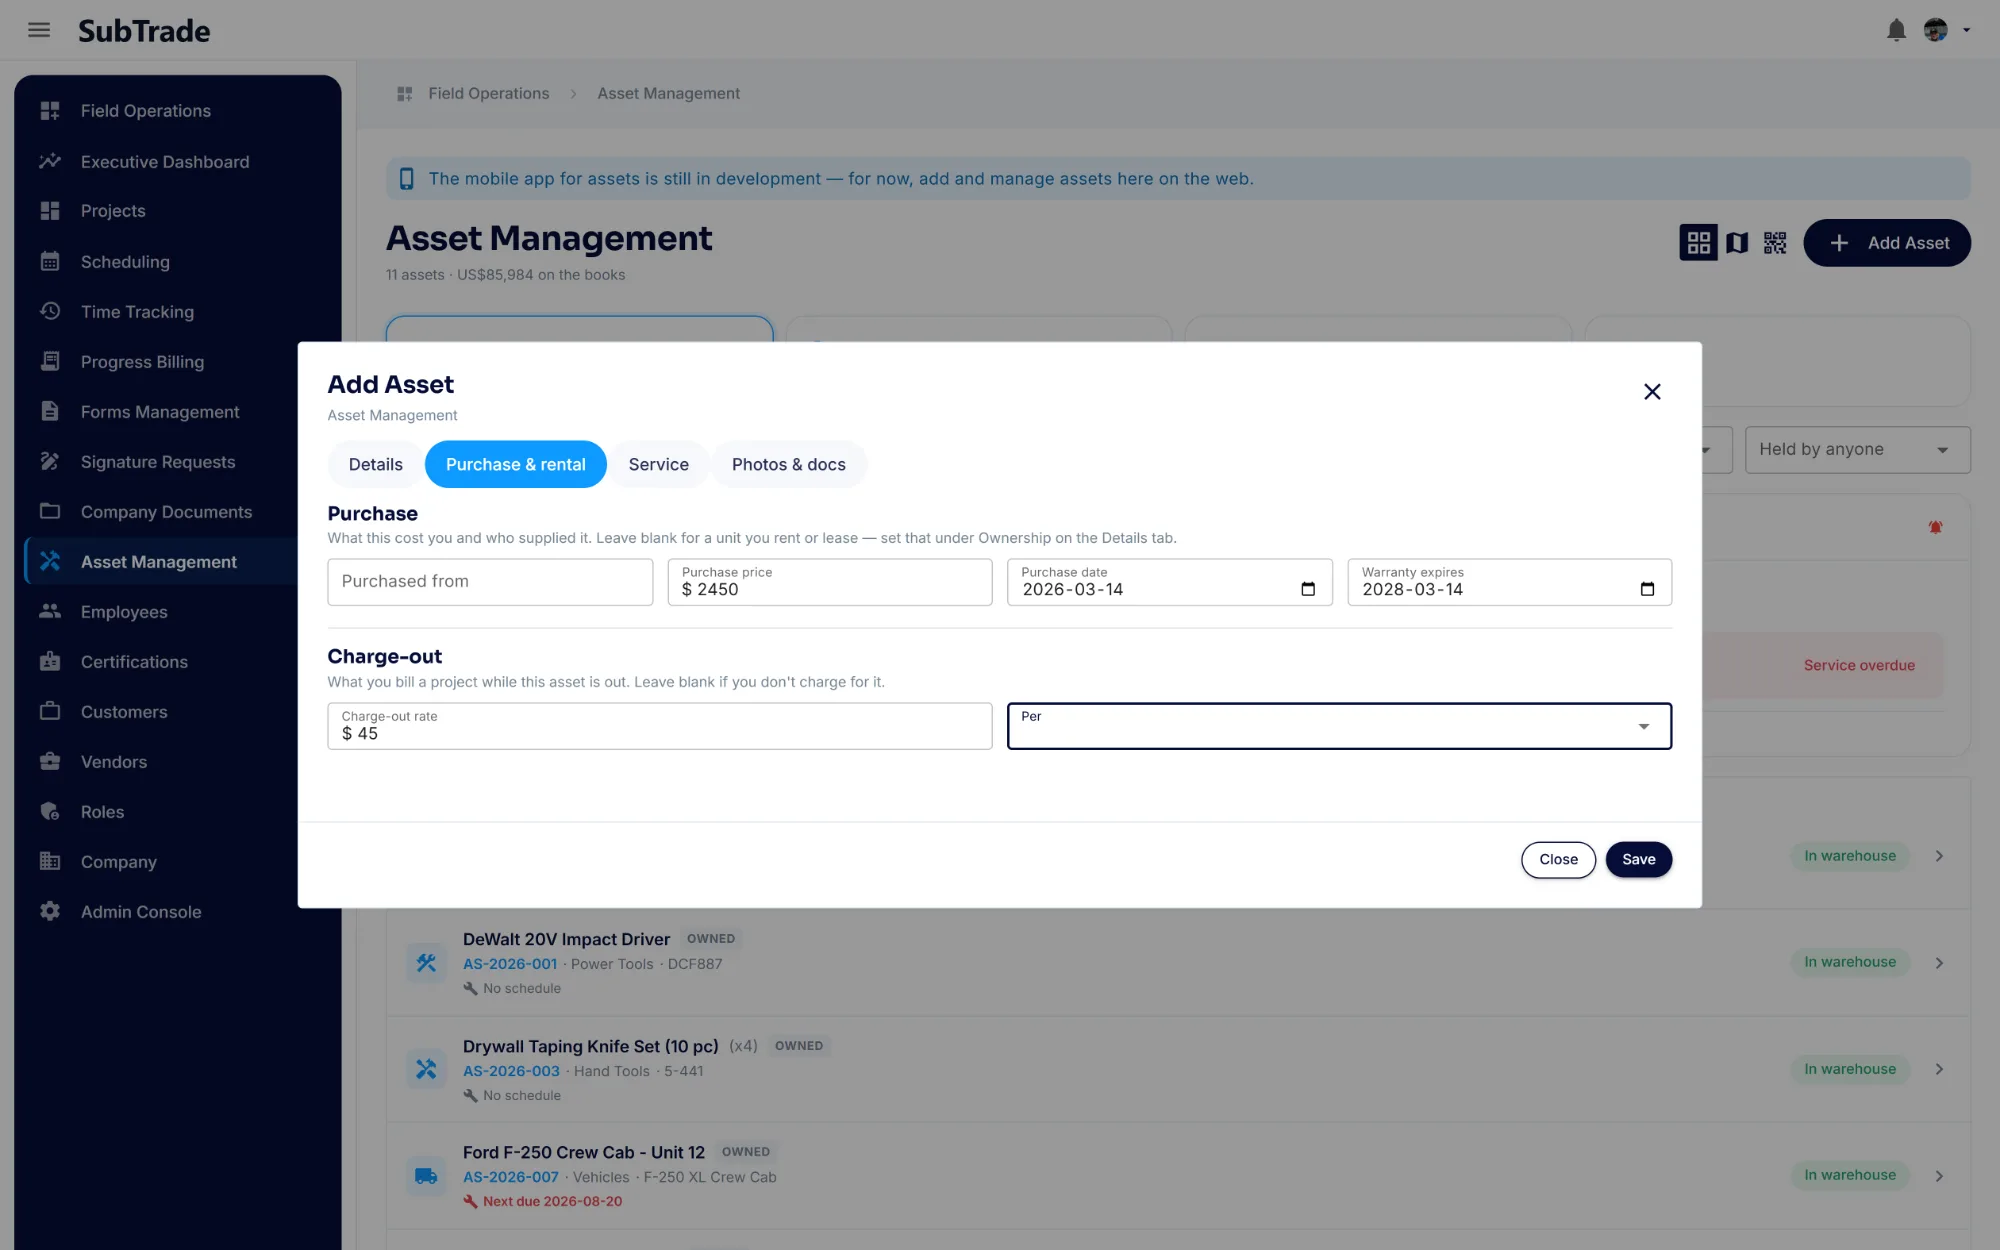
Task: Open the QR code scanner icon
Action: (1775, 243)
